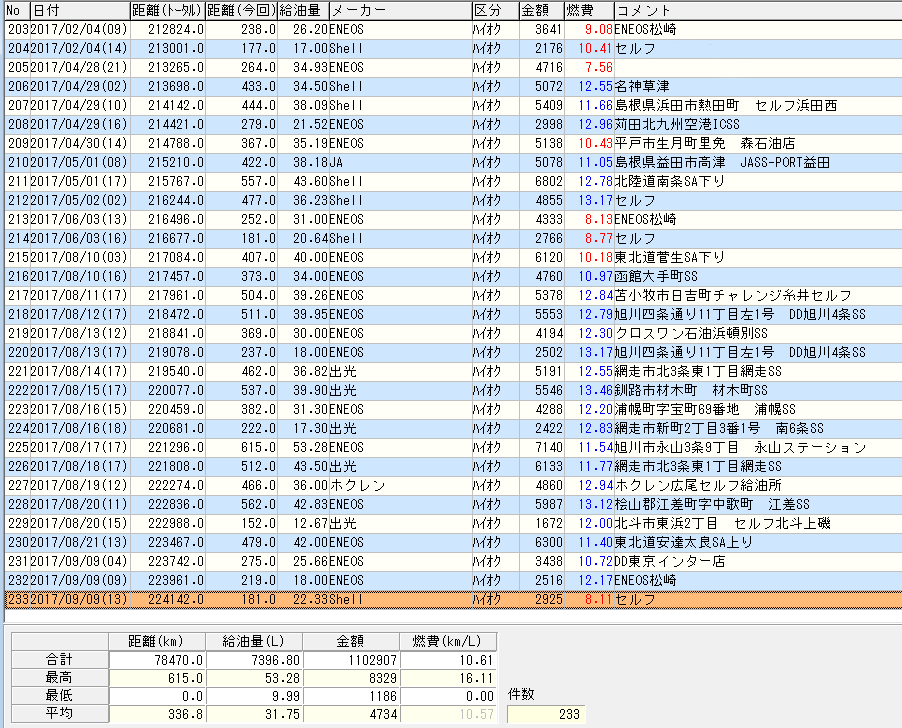
Task: Click amount 2422 in row 224
Action: pos(549,428)
